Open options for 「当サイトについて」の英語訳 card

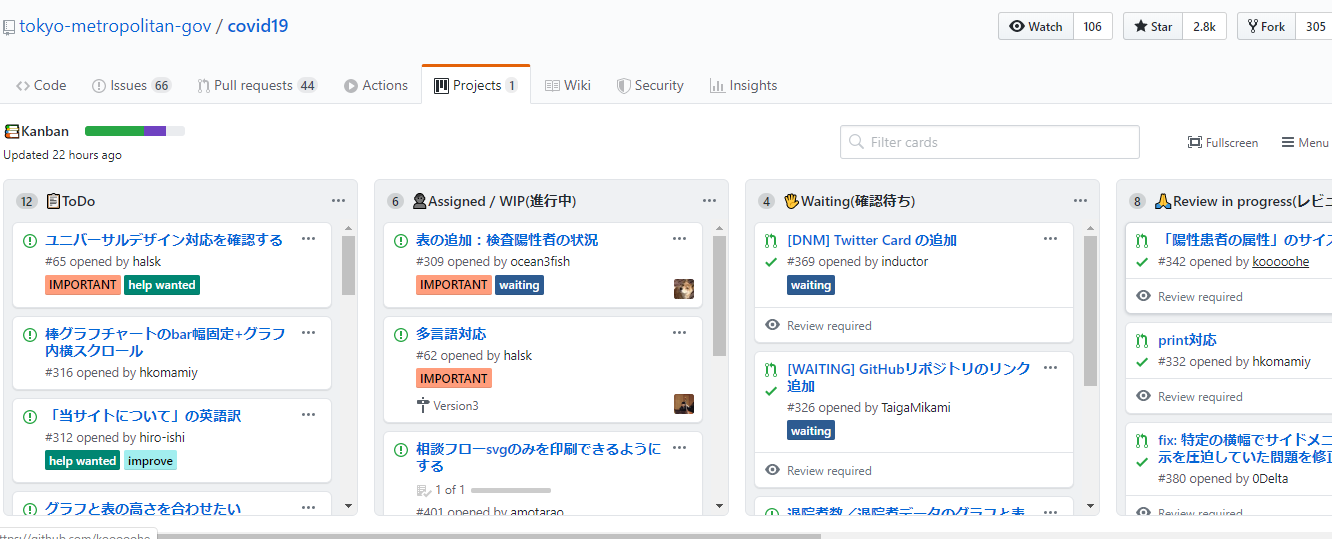[308, 414]
